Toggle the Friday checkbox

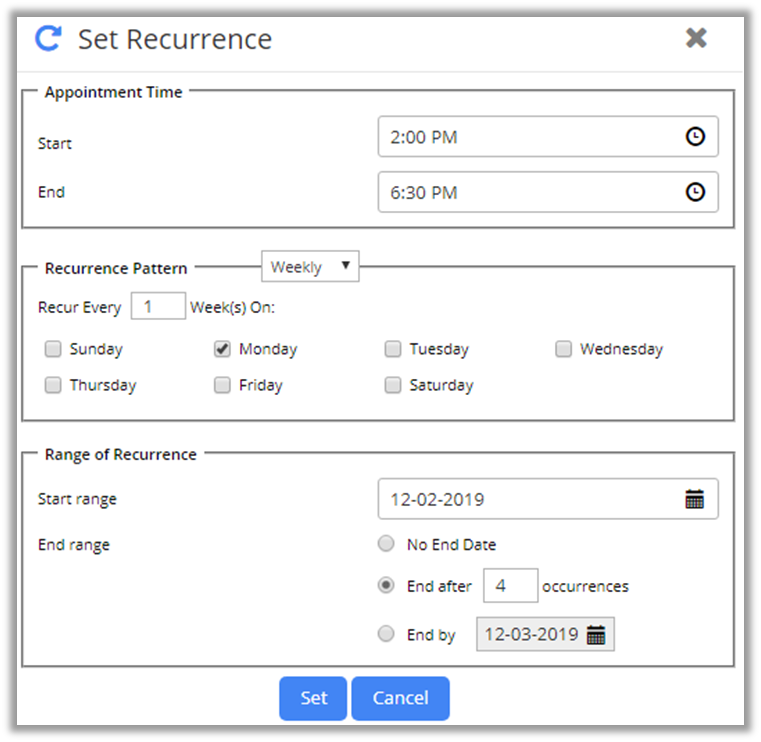point(223,385)
